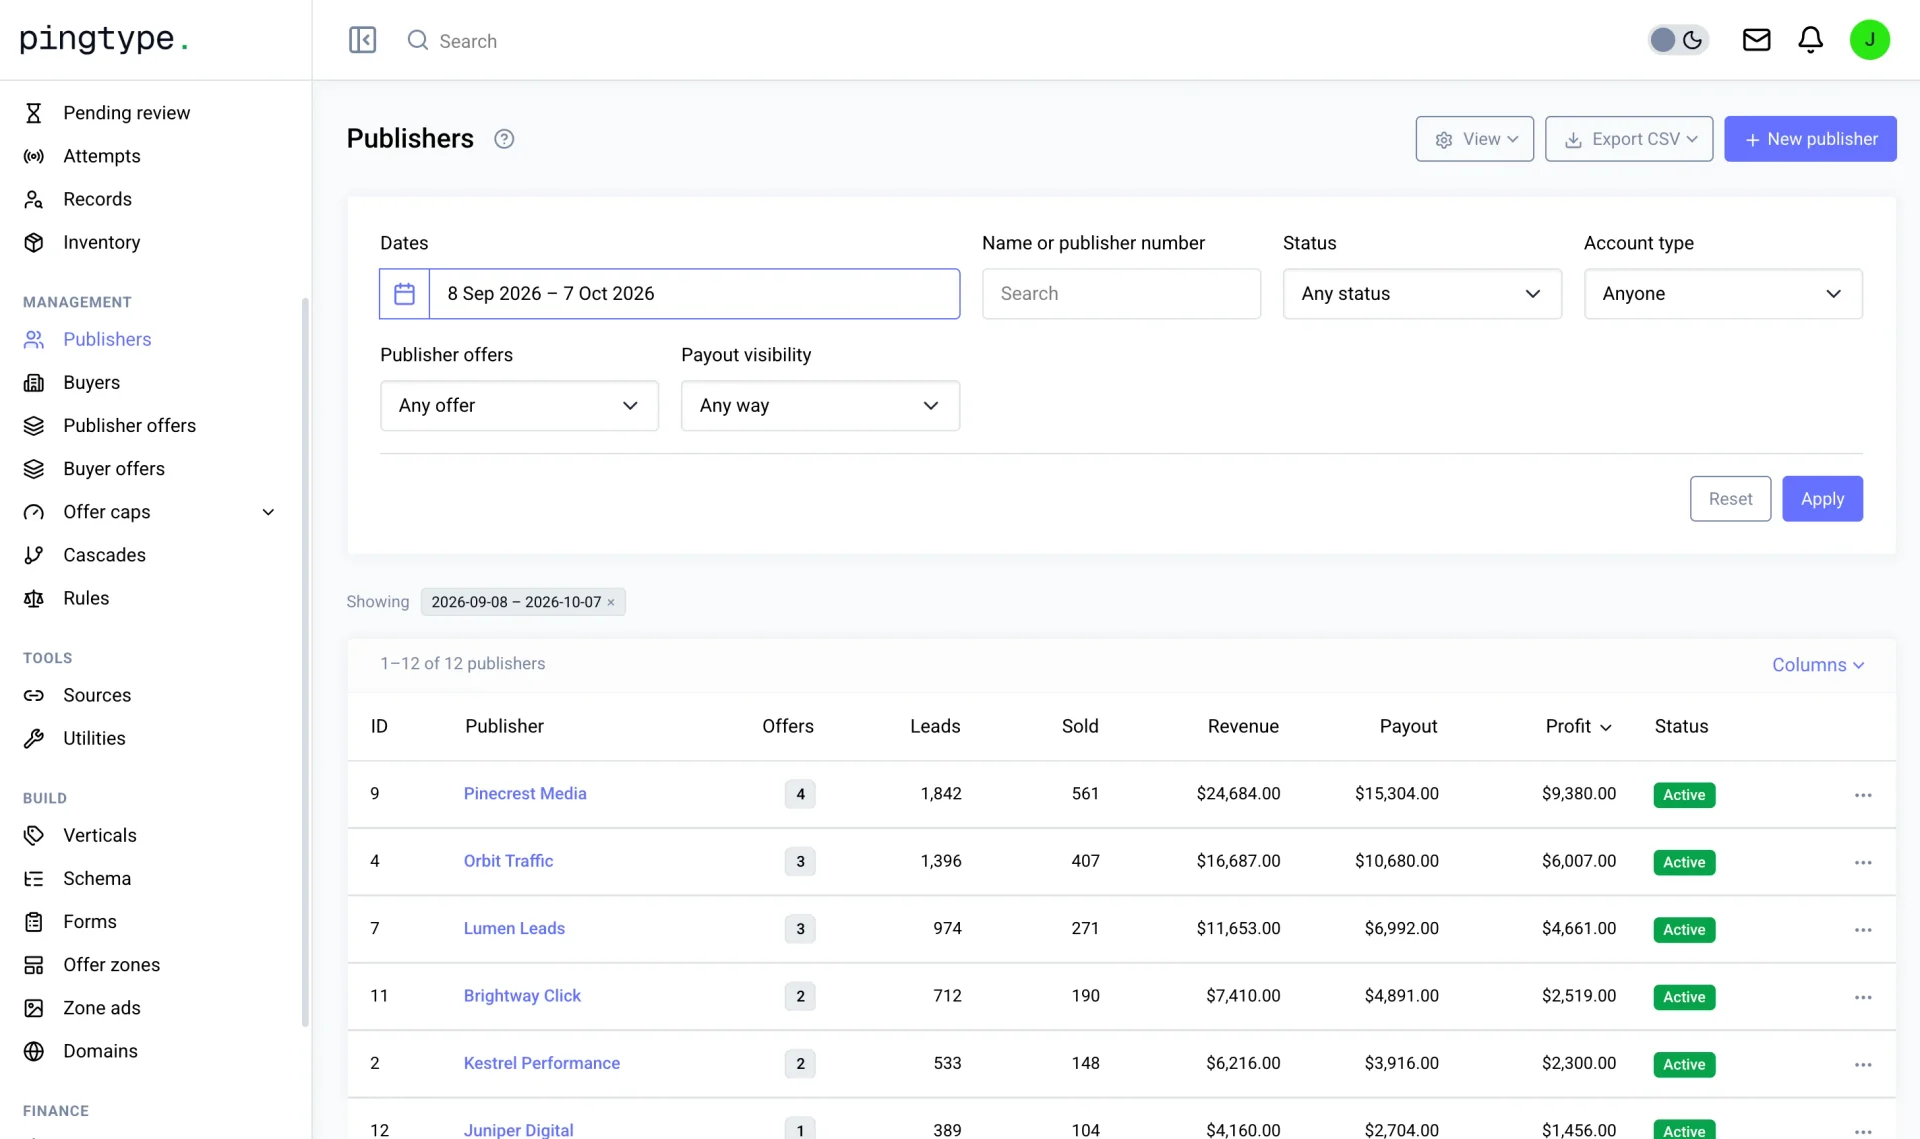Click Leads column header
This screenshot has width=1920, height=1139.
[x=935, y=727]
